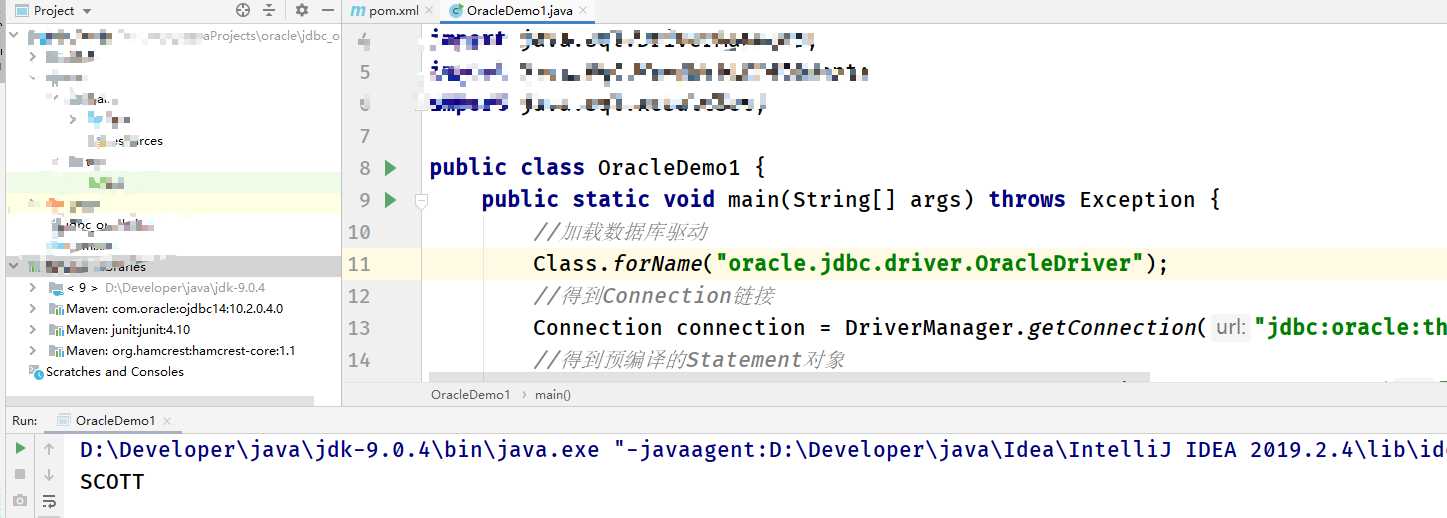Click the comment //得到Connection链接 on line 12
Image resolution: width=1447 pixels, height=518 pixels.
pyautogui.click(x=654, y=296)
